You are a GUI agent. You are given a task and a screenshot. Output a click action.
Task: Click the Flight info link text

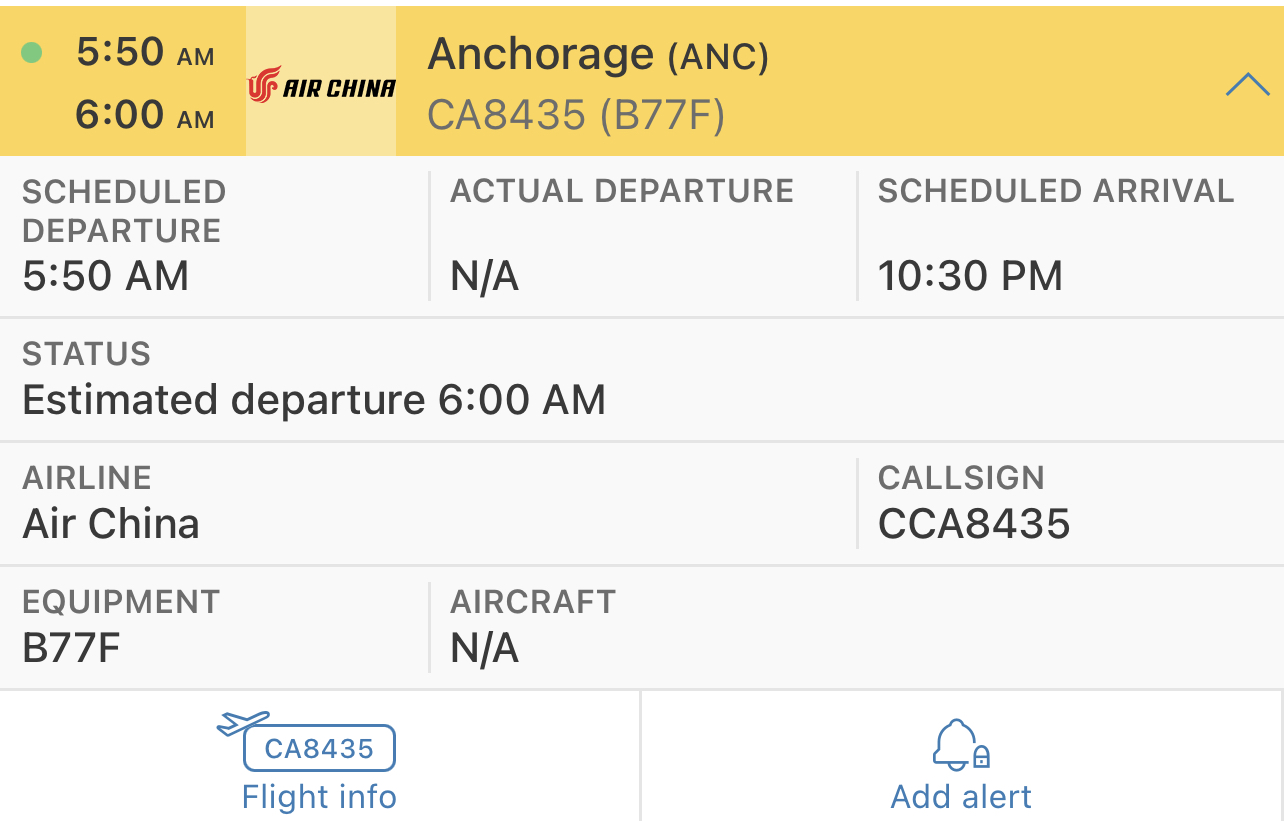(x=319, y=797)
